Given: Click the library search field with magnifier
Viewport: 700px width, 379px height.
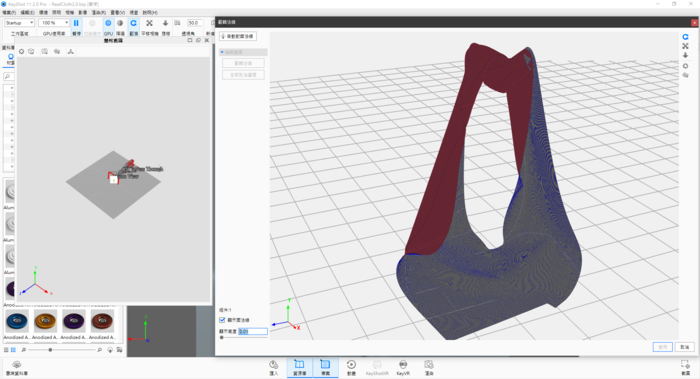Looking at the screenshot, I should [x=8, y=76].
